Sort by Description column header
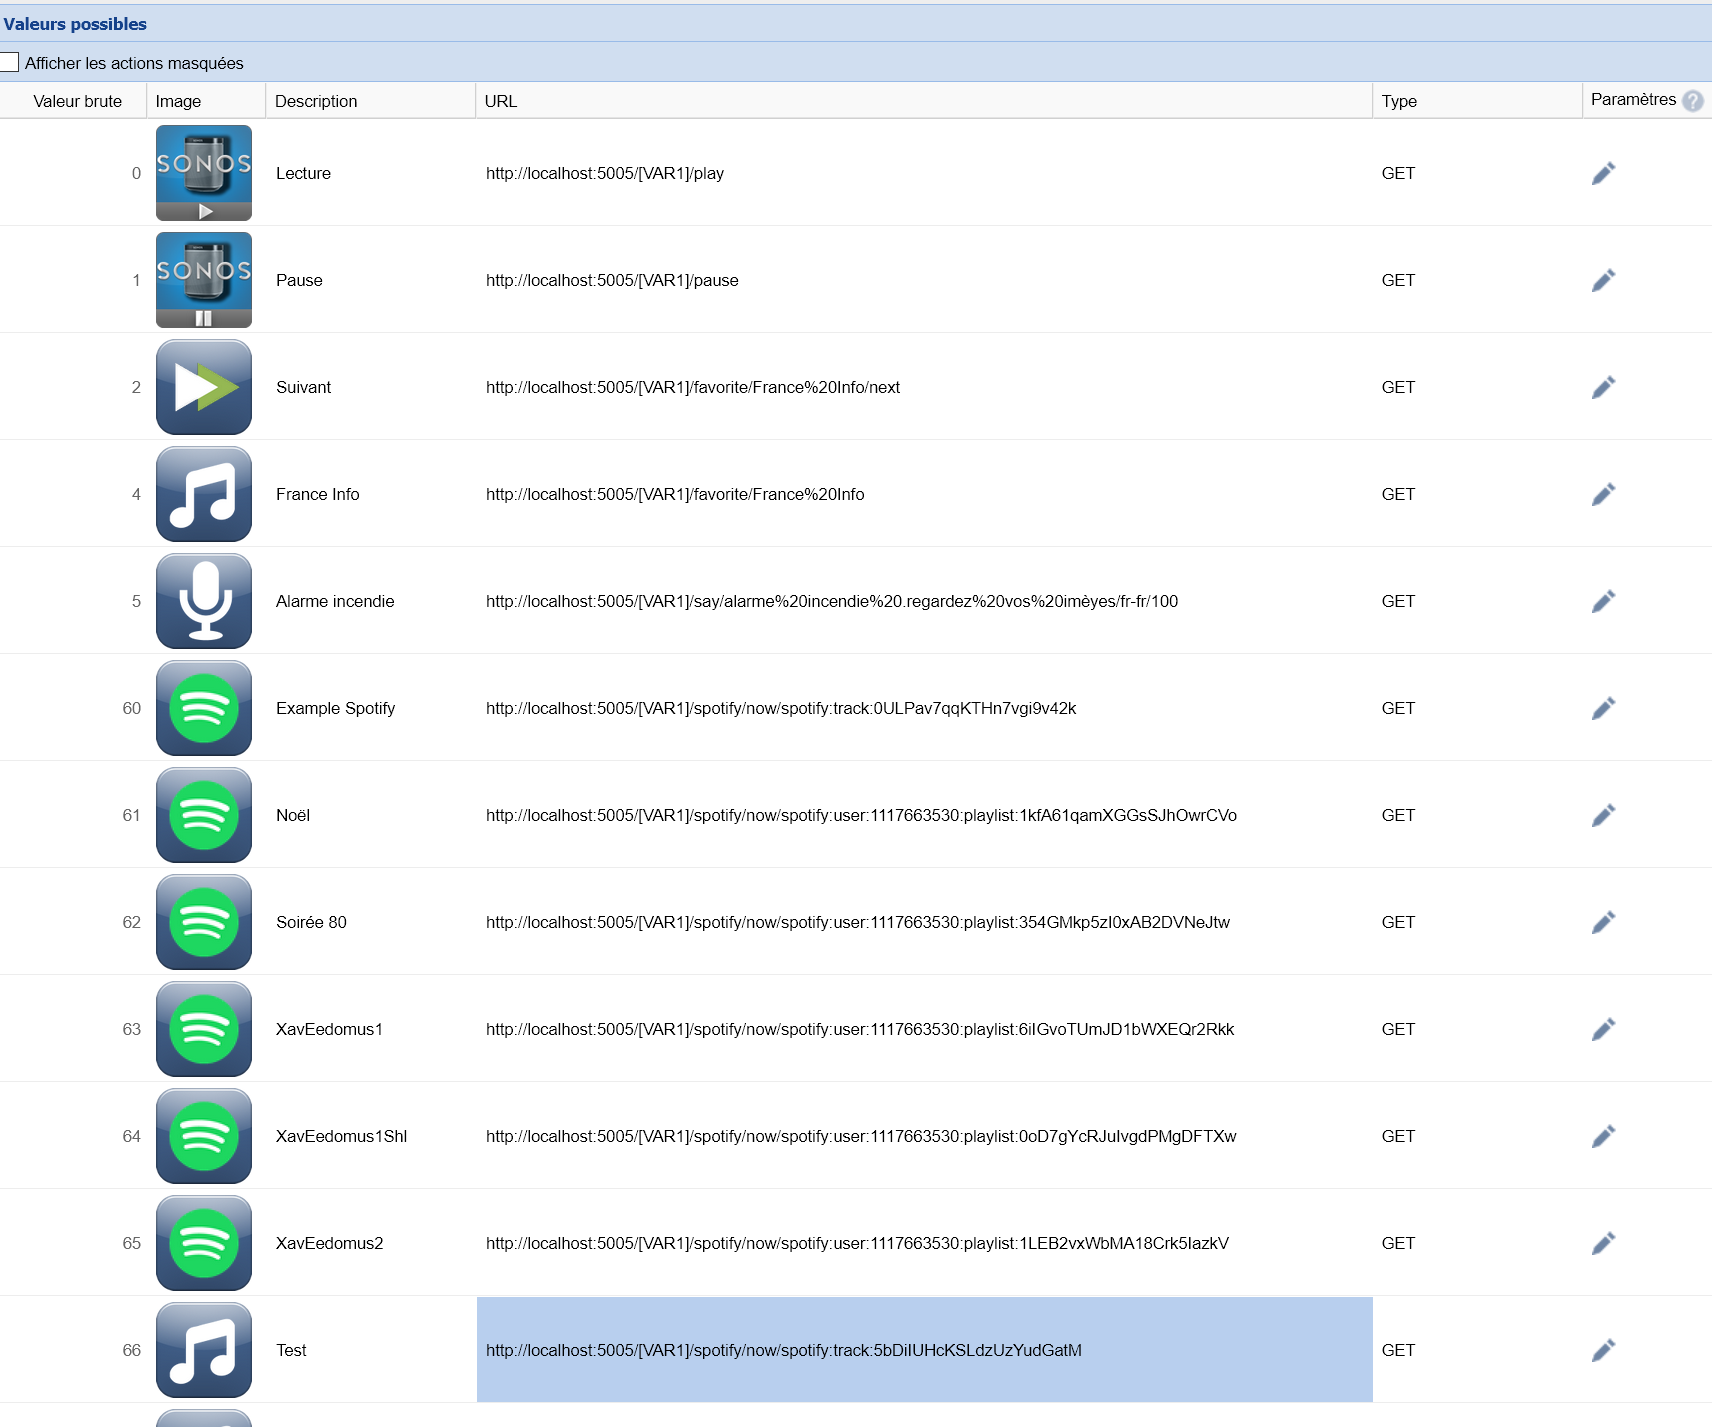Image resolution: width=1712 pixels, height=1427 pixels. 370,101
